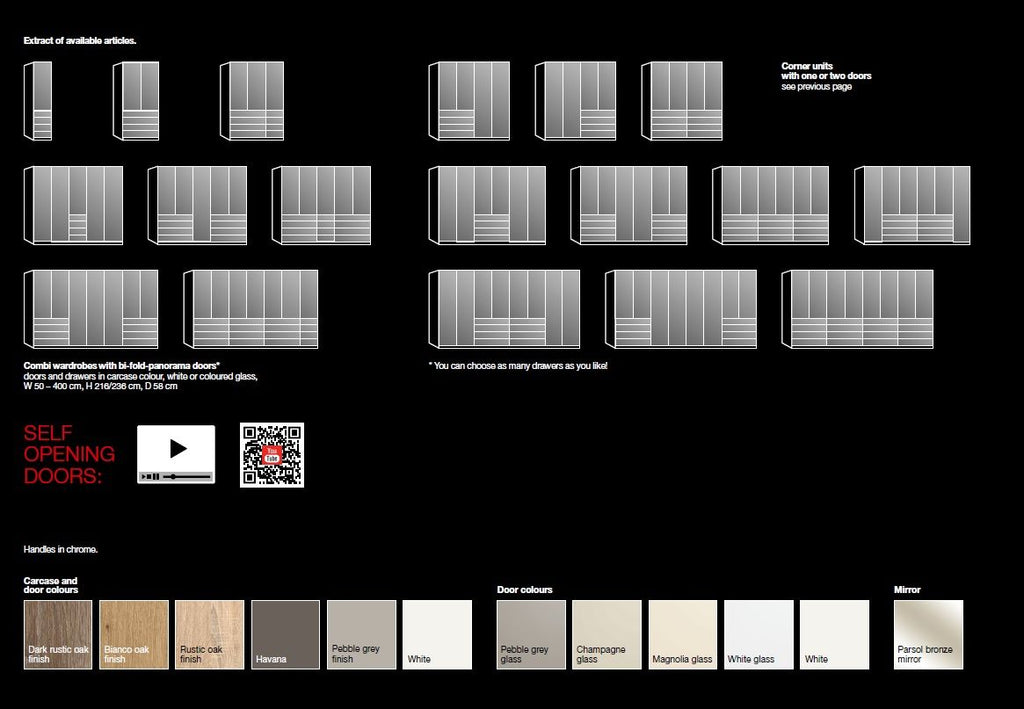The width and height of the screenshot is (1024, 709).
Task: Click the Extract of available articles heading
Action: coord(80,40)
